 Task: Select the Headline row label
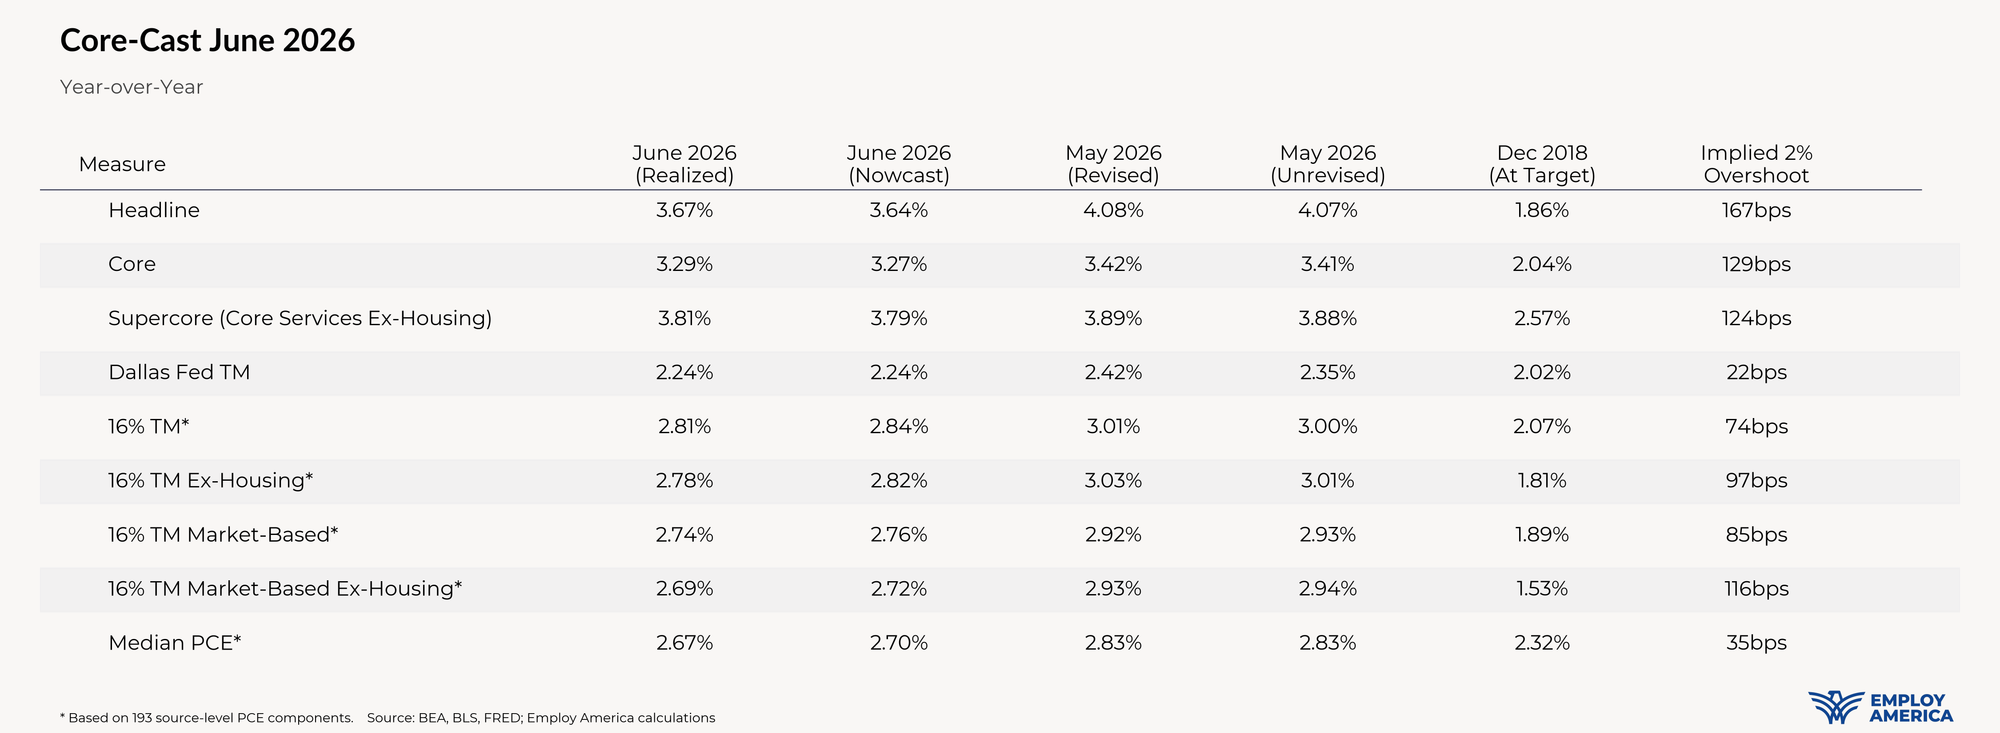coord(154,210)
